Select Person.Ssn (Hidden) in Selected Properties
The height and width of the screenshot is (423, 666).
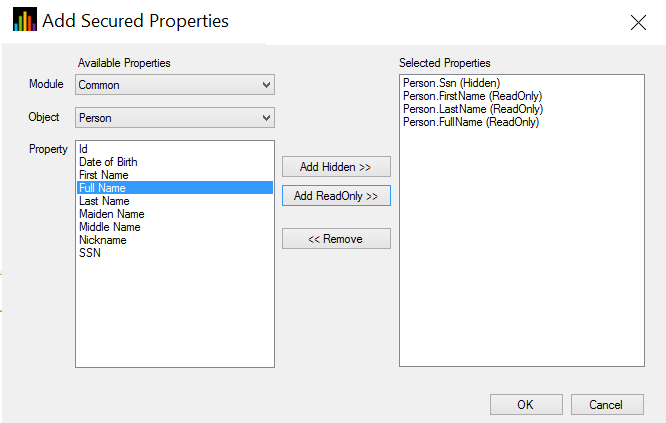451,83
